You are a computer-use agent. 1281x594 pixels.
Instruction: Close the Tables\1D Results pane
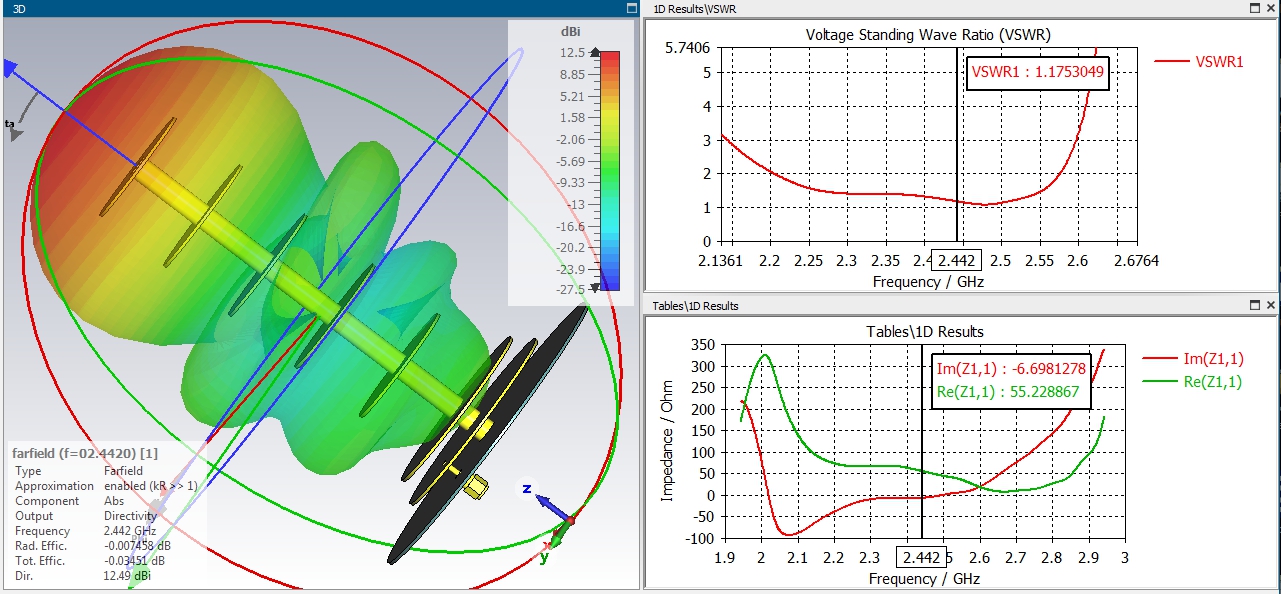(x=1271, y=305)
